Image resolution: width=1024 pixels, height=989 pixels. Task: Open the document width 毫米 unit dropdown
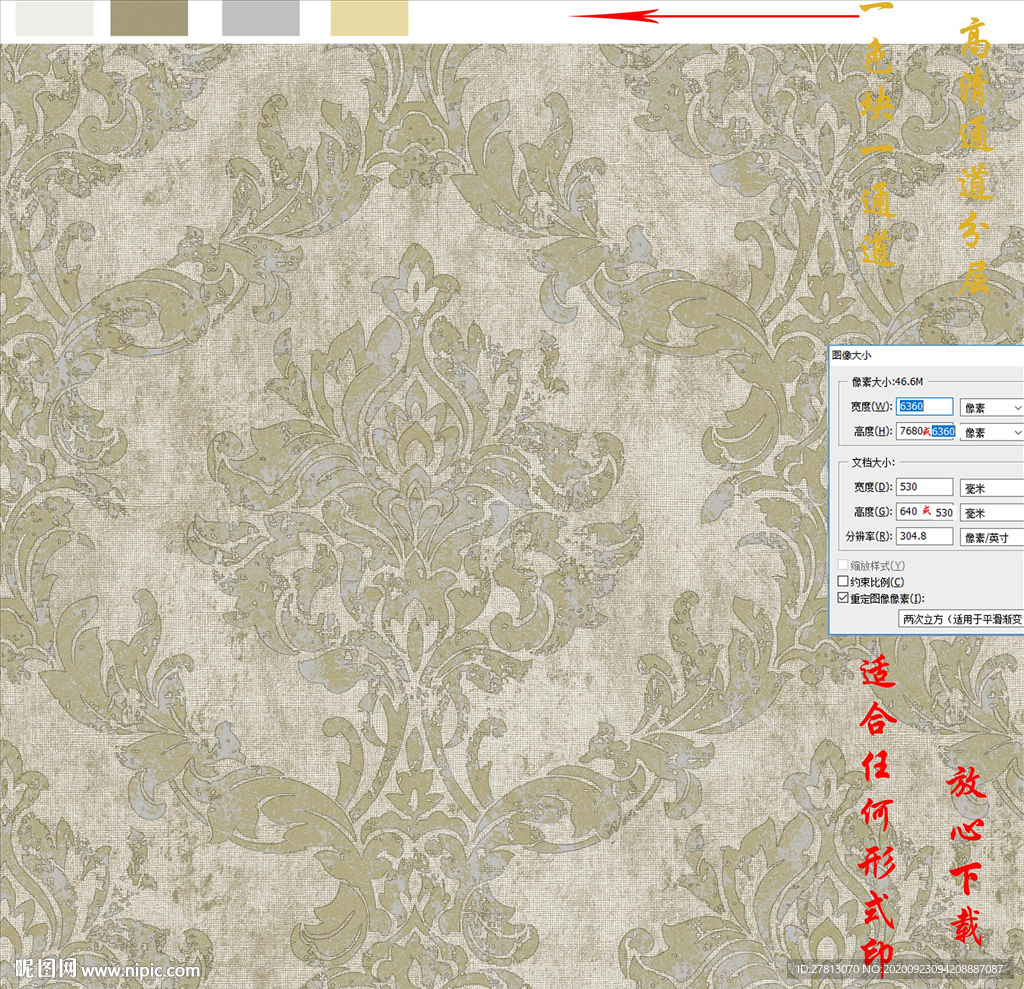991,488
